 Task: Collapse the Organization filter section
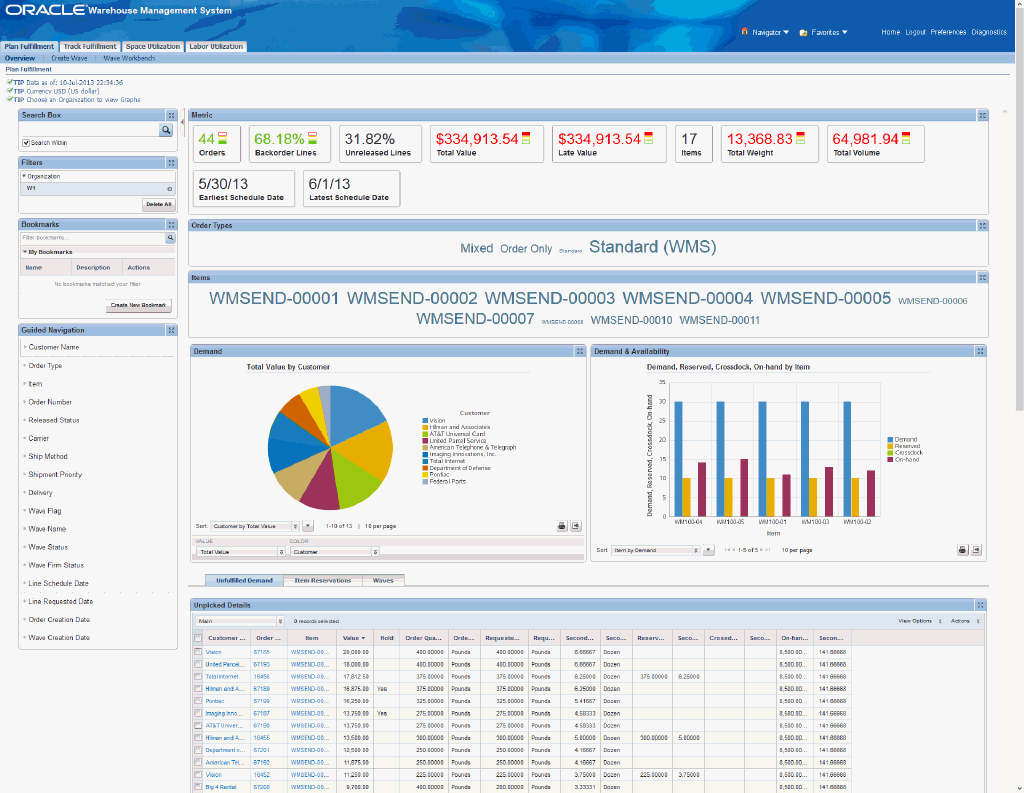(x=24, y=176)
